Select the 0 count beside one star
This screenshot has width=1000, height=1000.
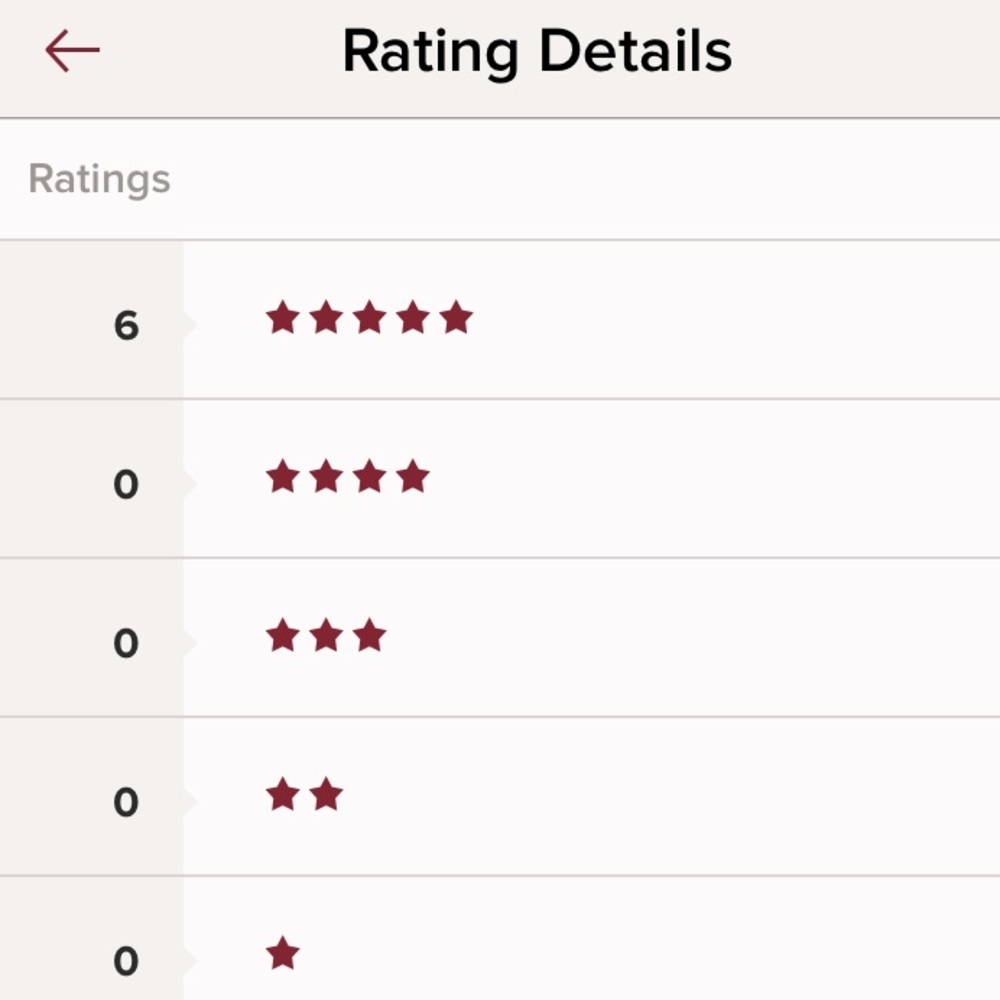pos(126,962)
